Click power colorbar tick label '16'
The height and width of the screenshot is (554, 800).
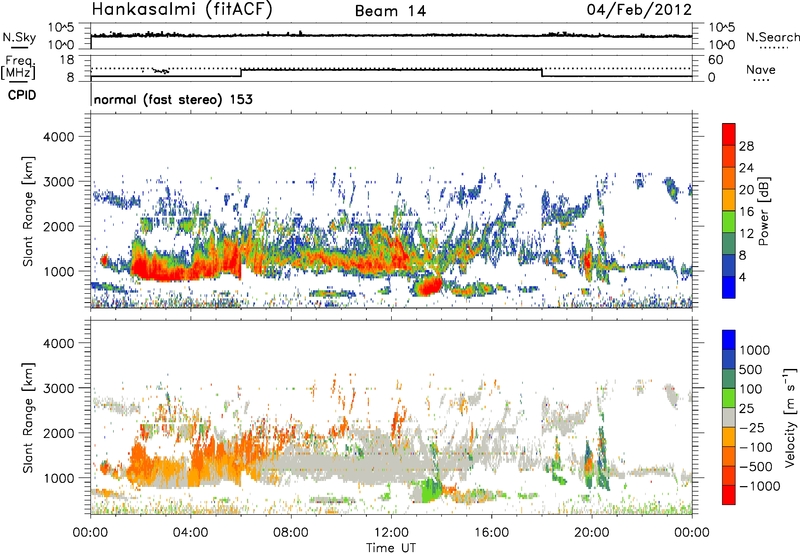[x=746, y=212]
